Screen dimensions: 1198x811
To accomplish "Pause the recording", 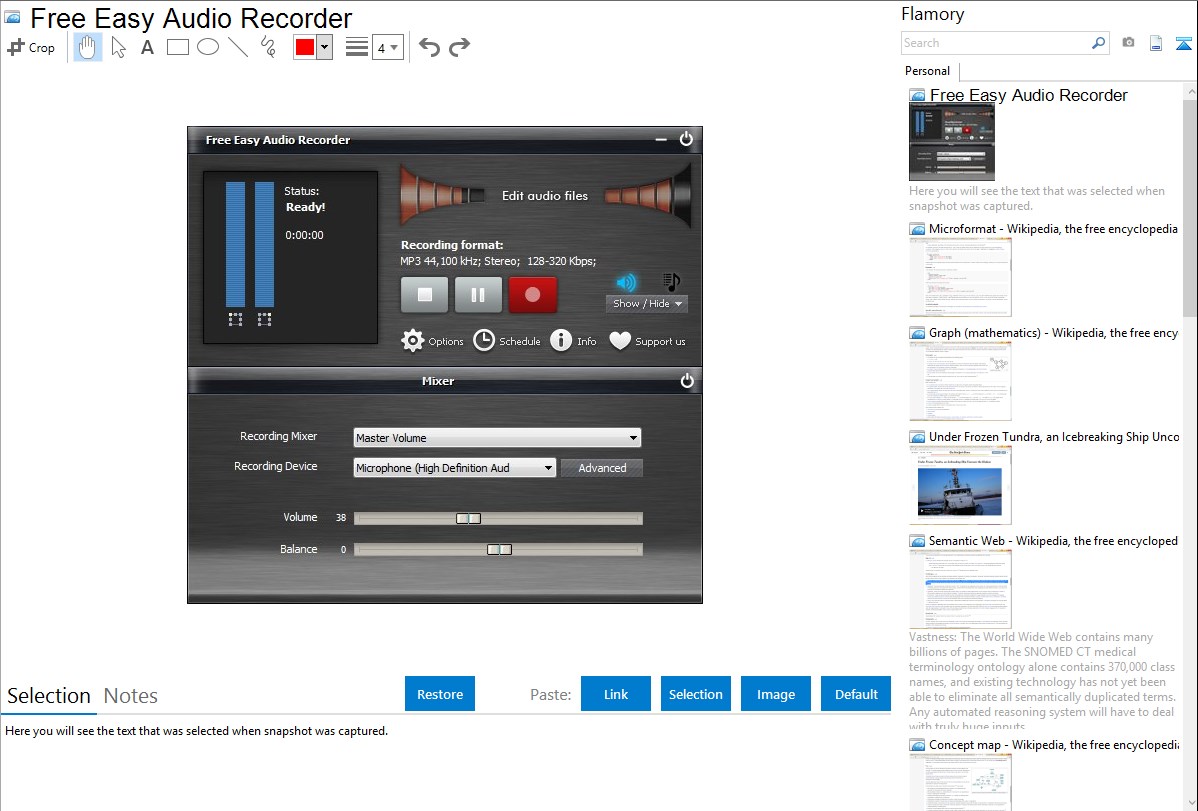I will click(x=478, y=294).
